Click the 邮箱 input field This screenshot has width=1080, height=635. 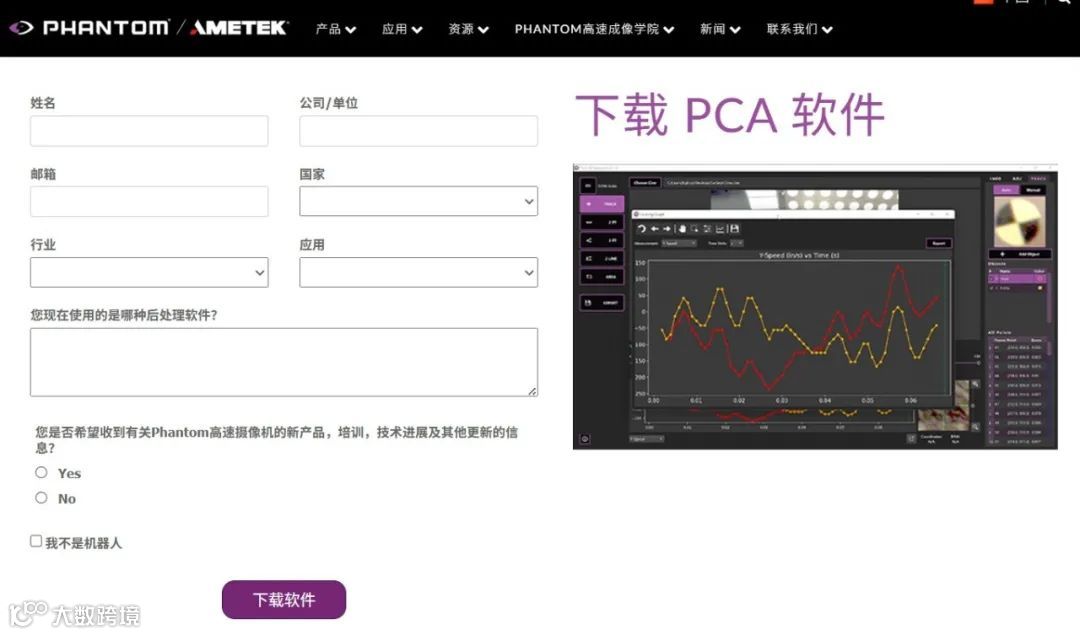(149, 202)
